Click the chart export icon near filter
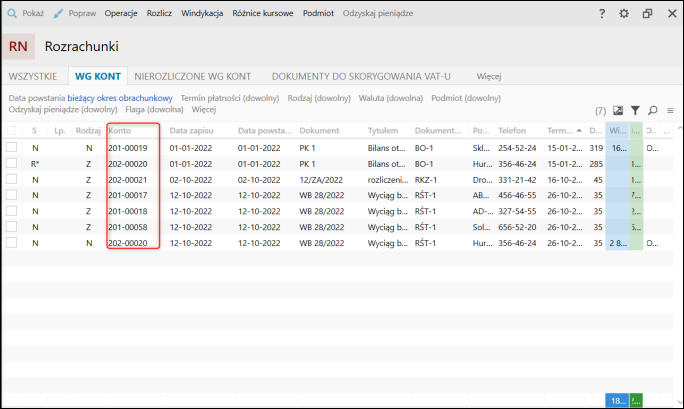Viewport: 684px width, 409px height. click(618, 111)
